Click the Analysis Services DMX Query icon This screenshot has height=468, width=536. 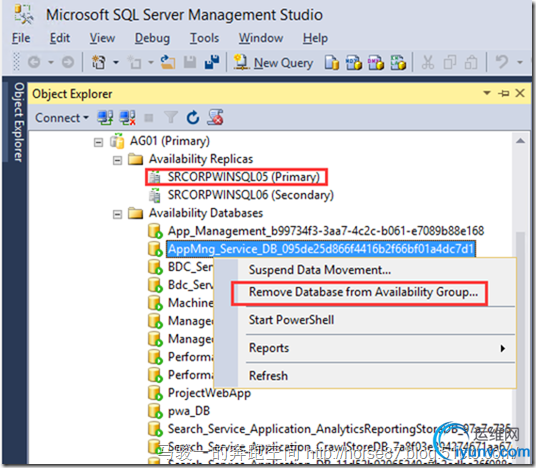tap(376, 63)
